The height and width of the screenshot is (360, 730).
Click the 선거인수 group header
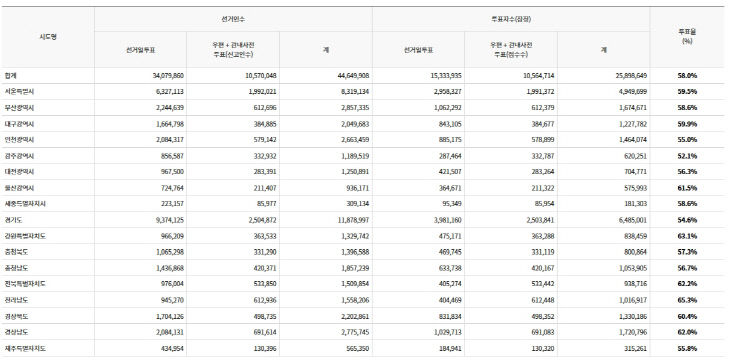[233, 20]
